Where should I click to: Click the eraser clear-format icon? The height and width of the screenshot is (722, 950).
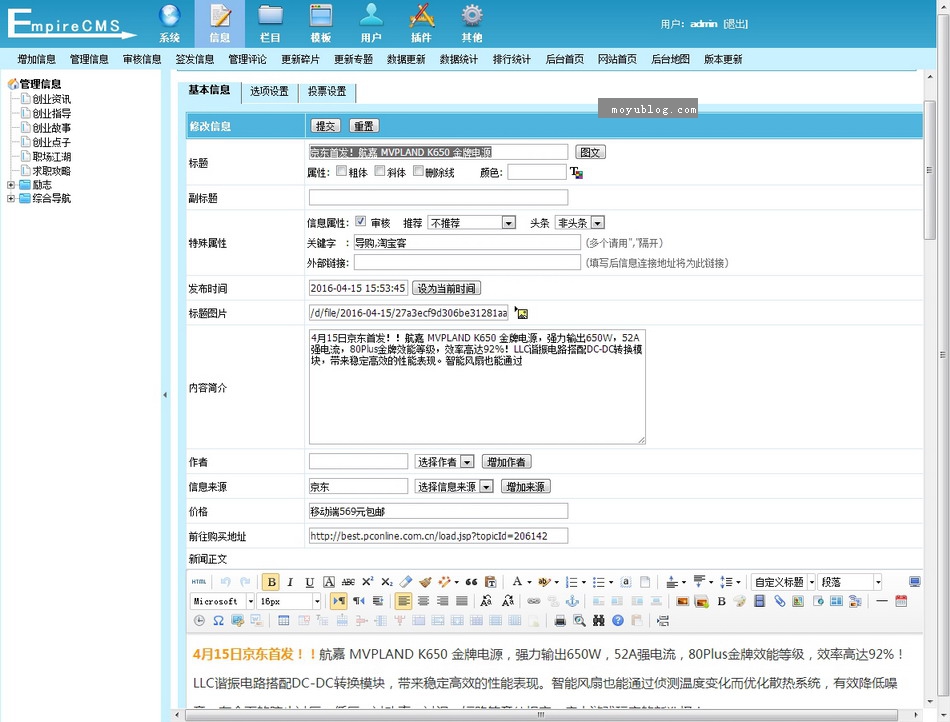click(x=406, y=582)
